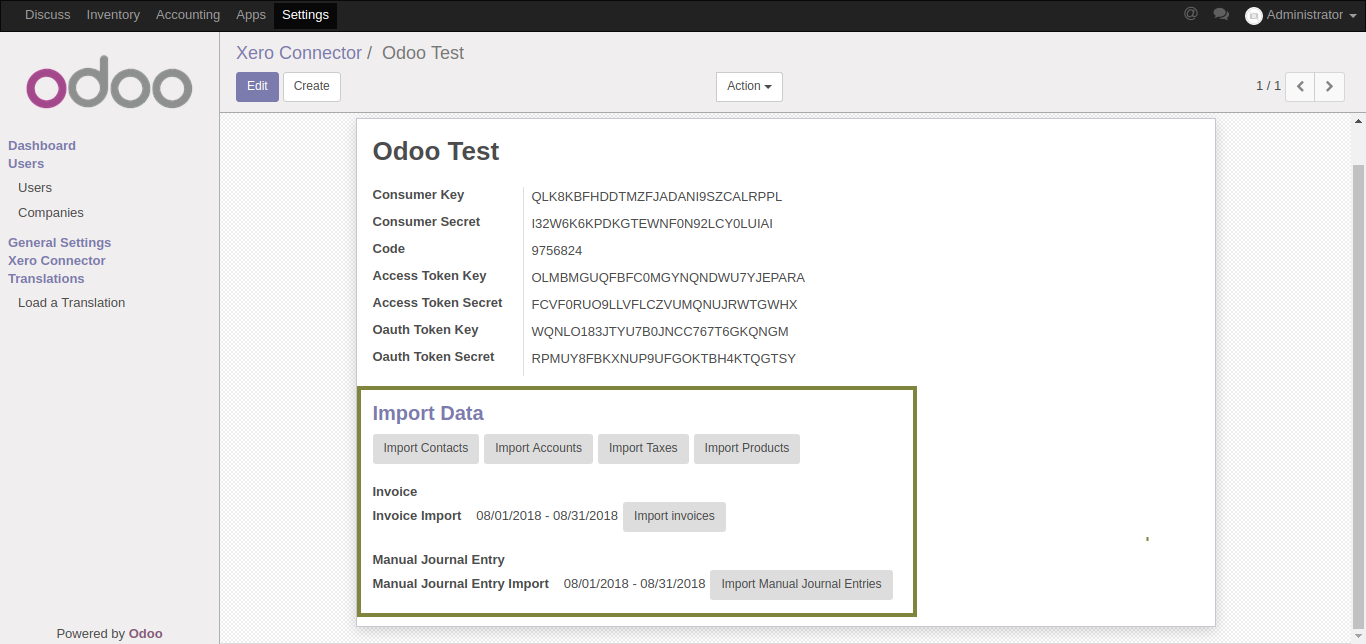
Task: Click the Consumer Key value QLK8KBFHDDTMZFJADANI9SZCALRPPL
Action: [657, 197]
